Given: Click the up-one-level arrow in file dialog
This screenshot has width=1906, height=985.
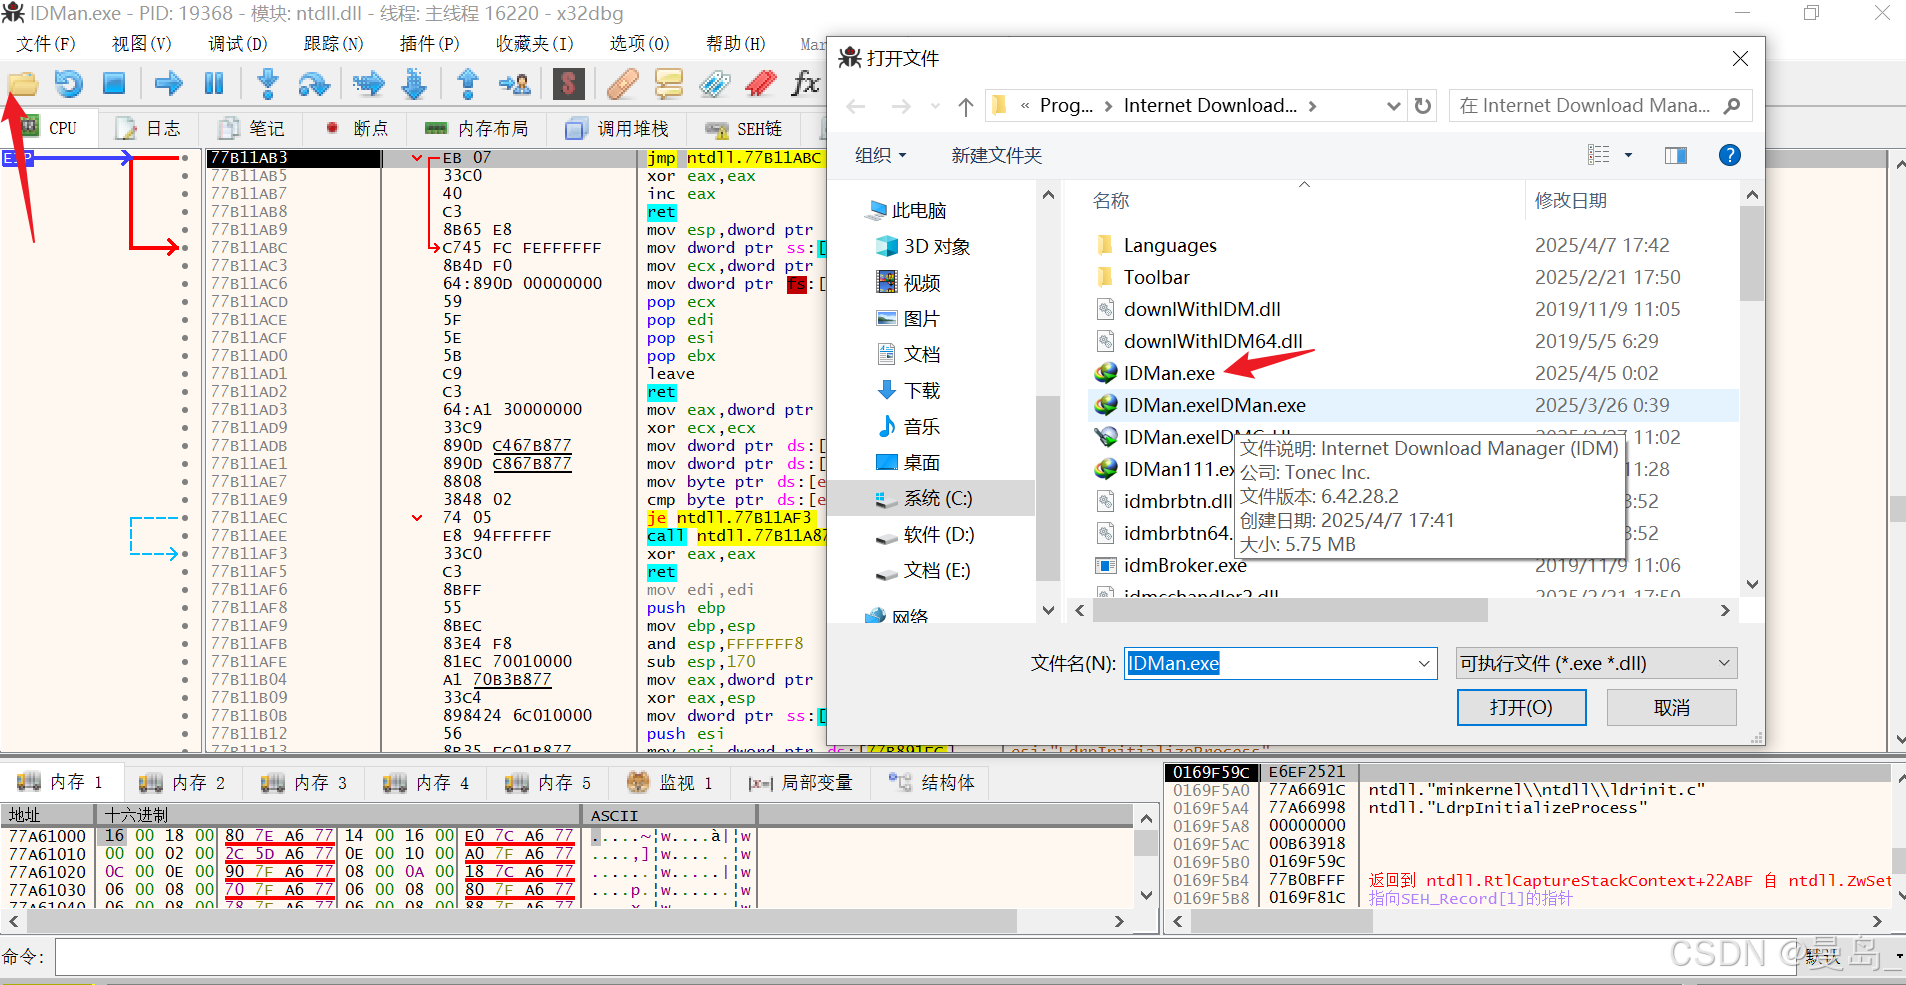Looking at the screenshot, I should click(x=965, y=106).
